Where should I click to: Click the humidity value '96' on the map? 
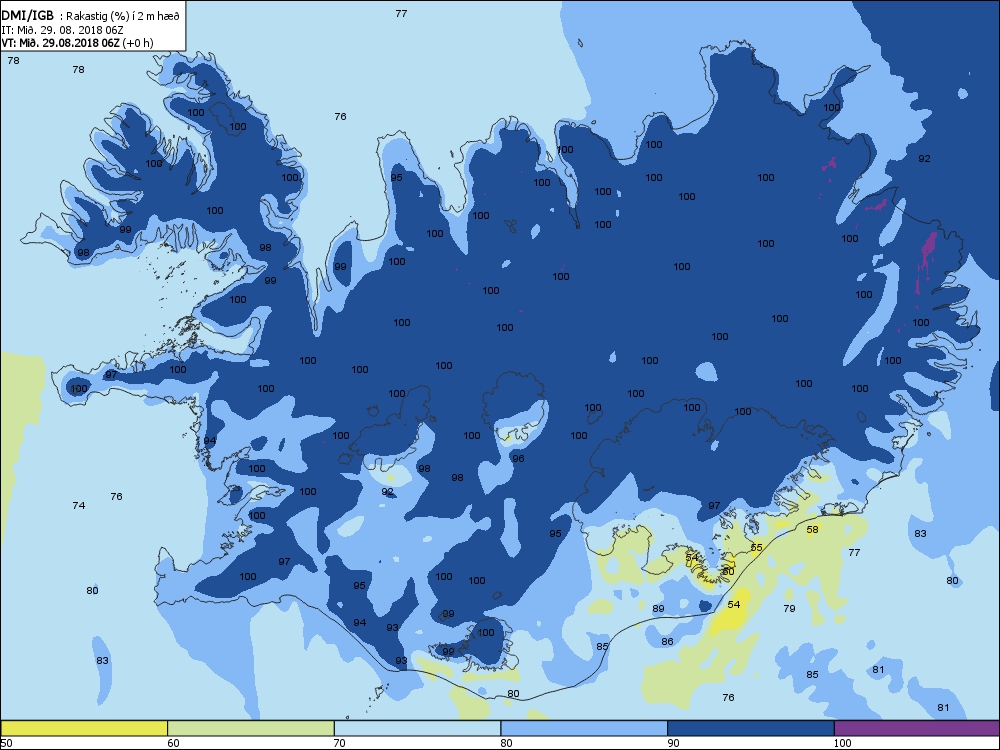518,458
